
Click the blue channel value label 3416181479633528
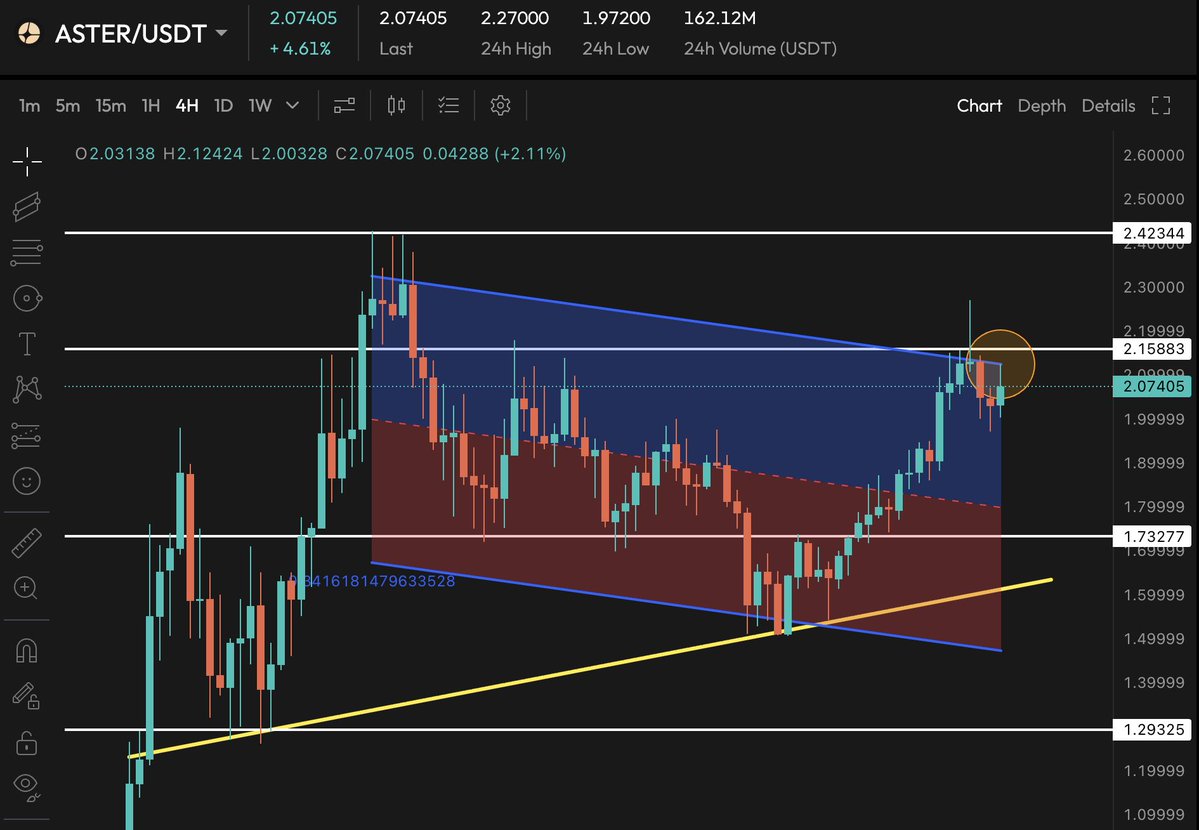[x=372, y=581]
